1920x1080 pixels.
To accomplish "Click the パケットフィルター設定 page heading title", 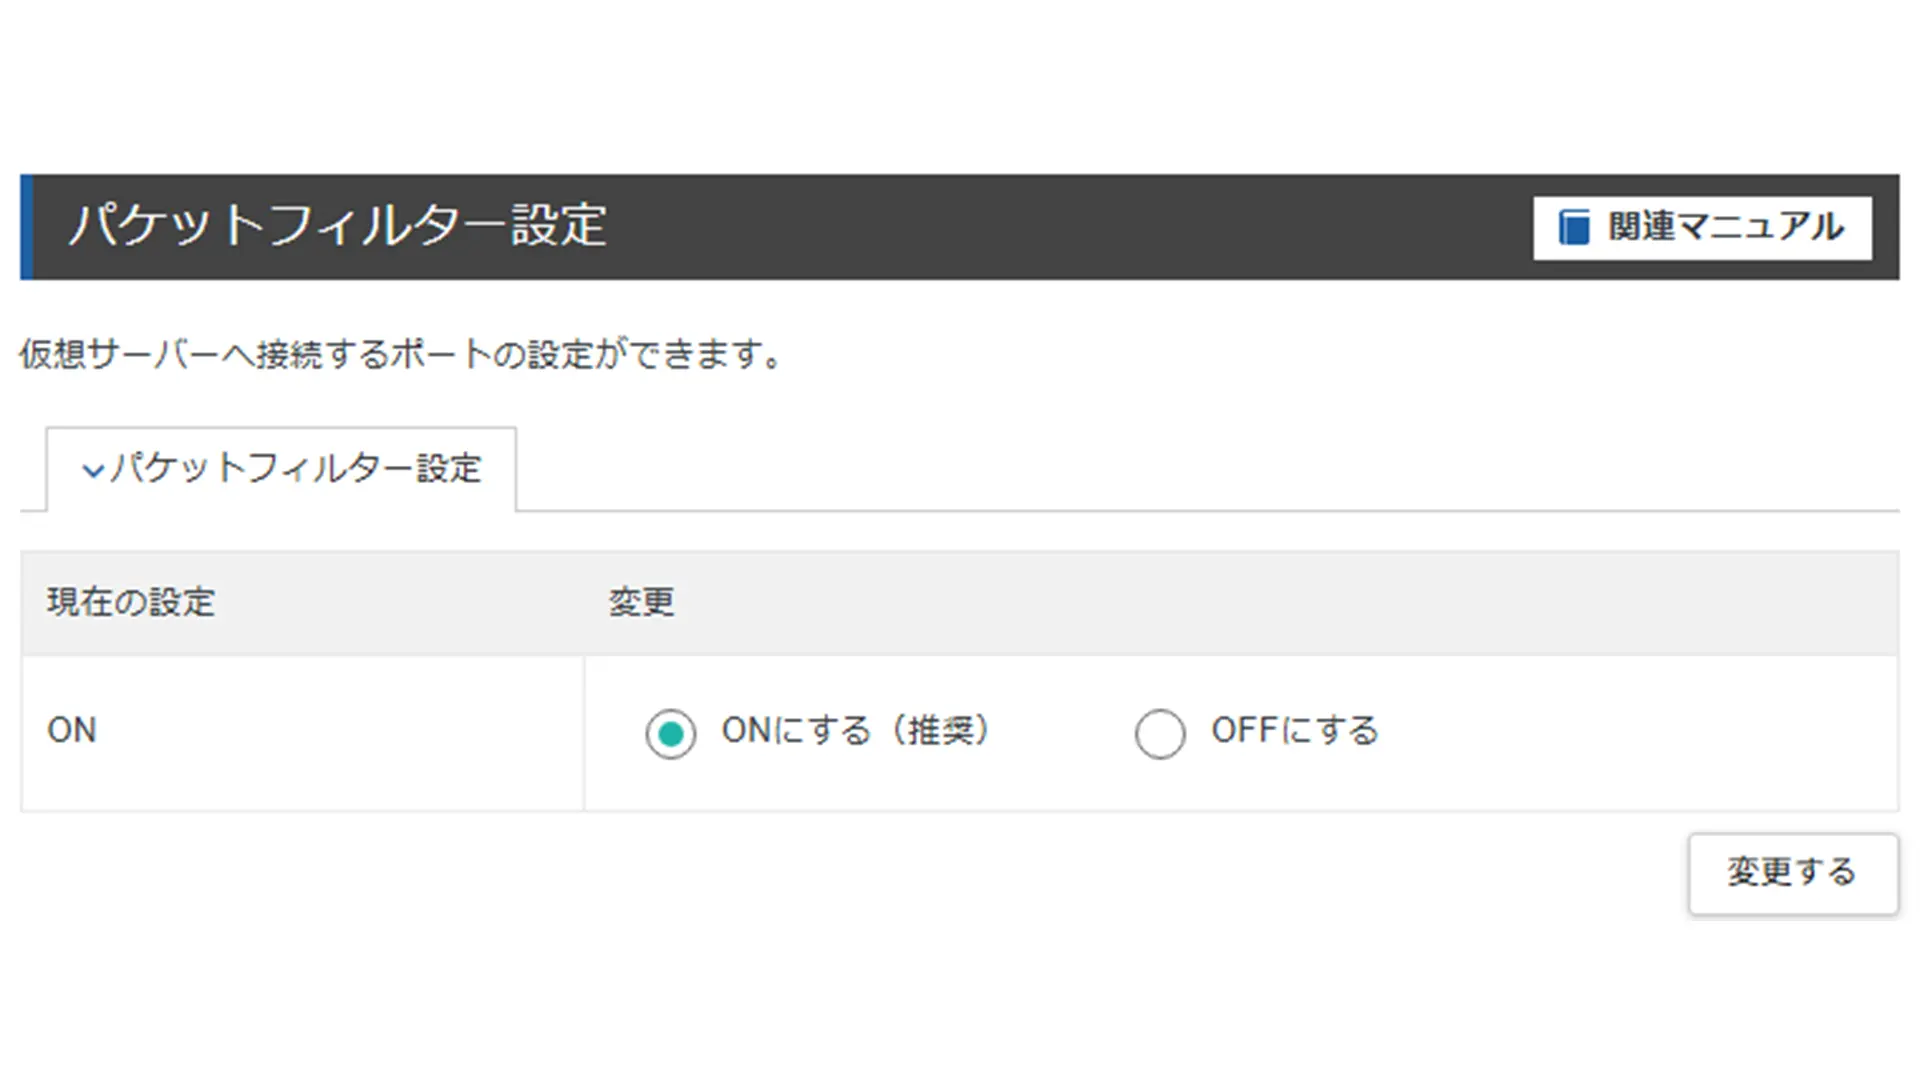I will [x=337, y=224].
